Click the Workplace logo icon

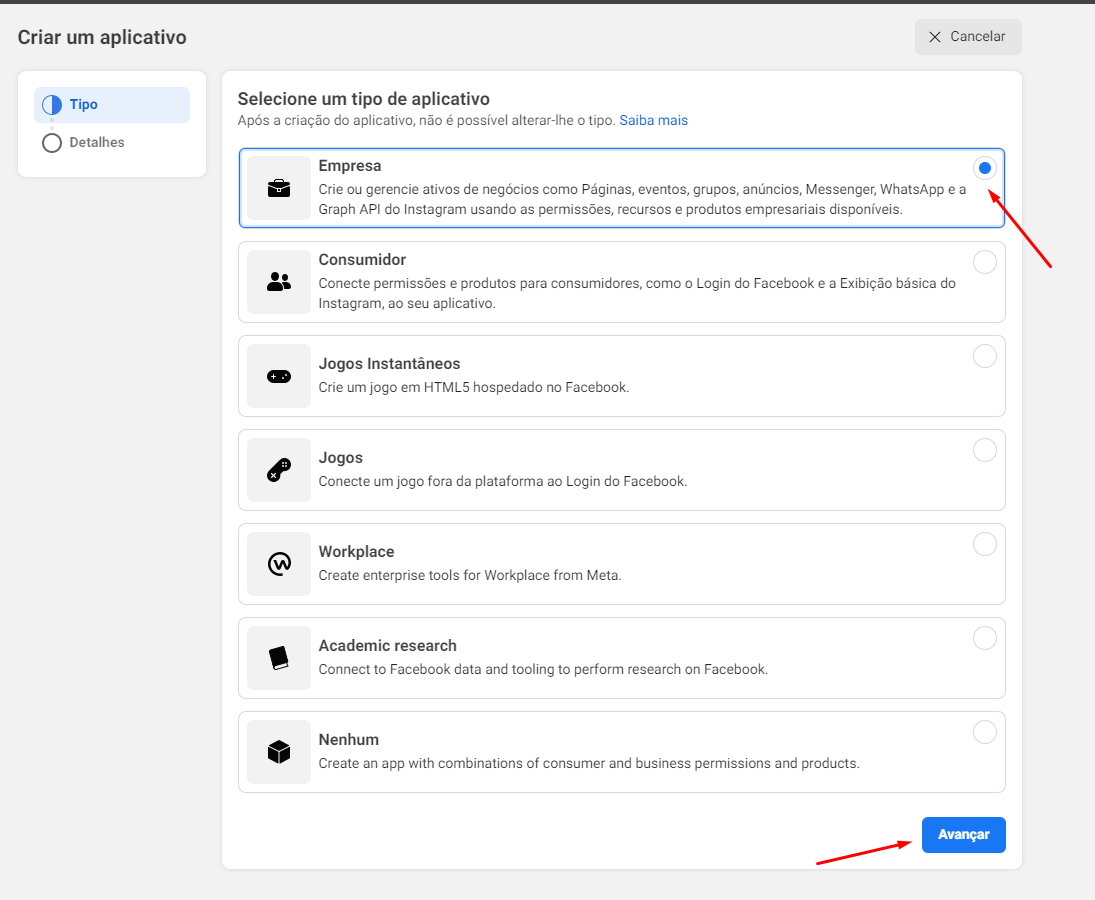279,563
